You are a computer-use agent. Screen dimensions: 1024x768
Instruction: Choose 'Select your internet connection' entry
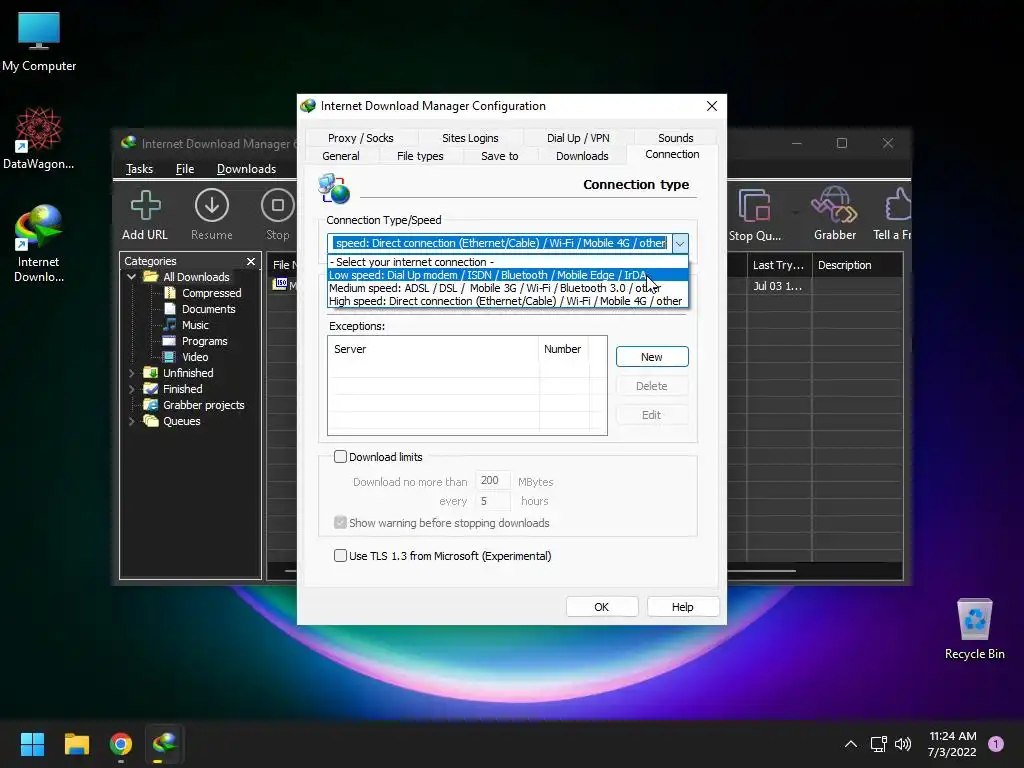[x=507, y=262]
